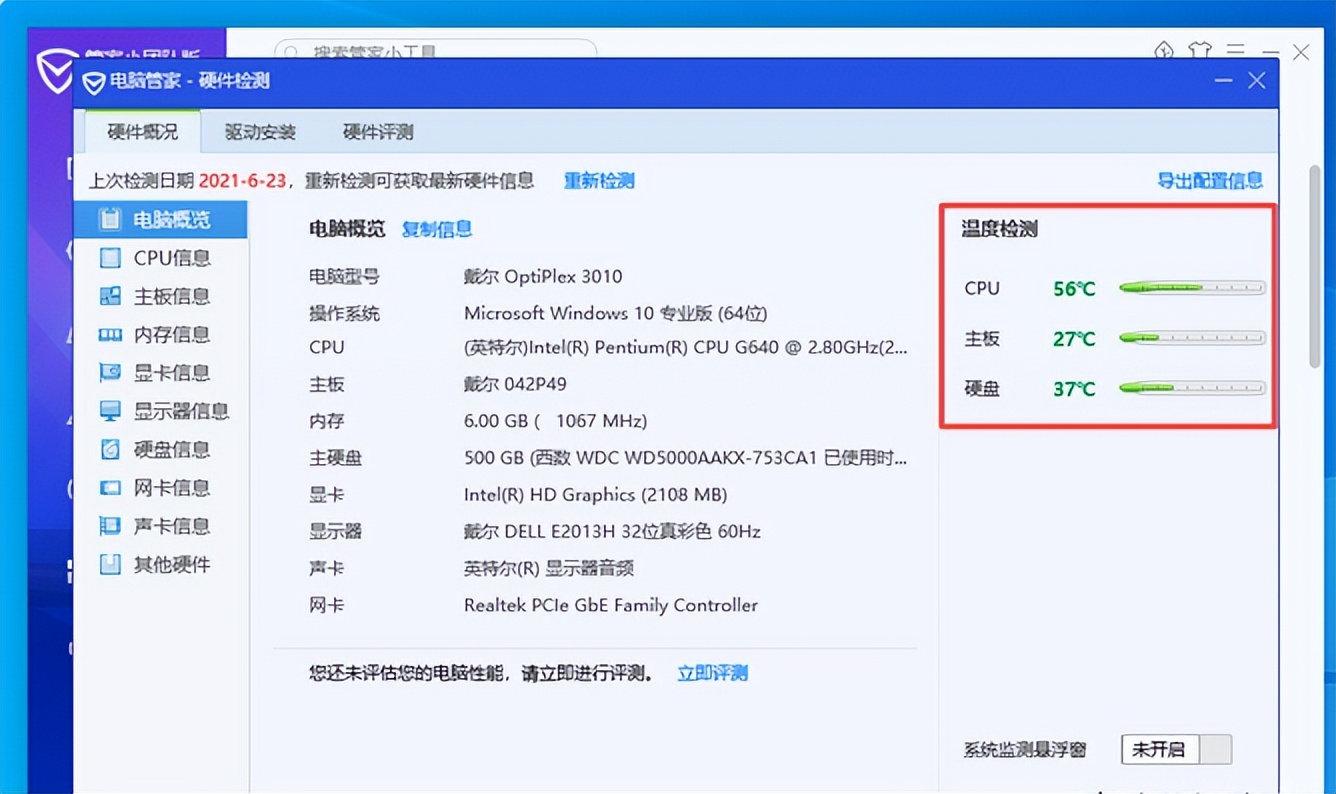Viewport: 1336px width, 794px height.
Task: Open 声卡信息 sound card panel
Action: 160,526
